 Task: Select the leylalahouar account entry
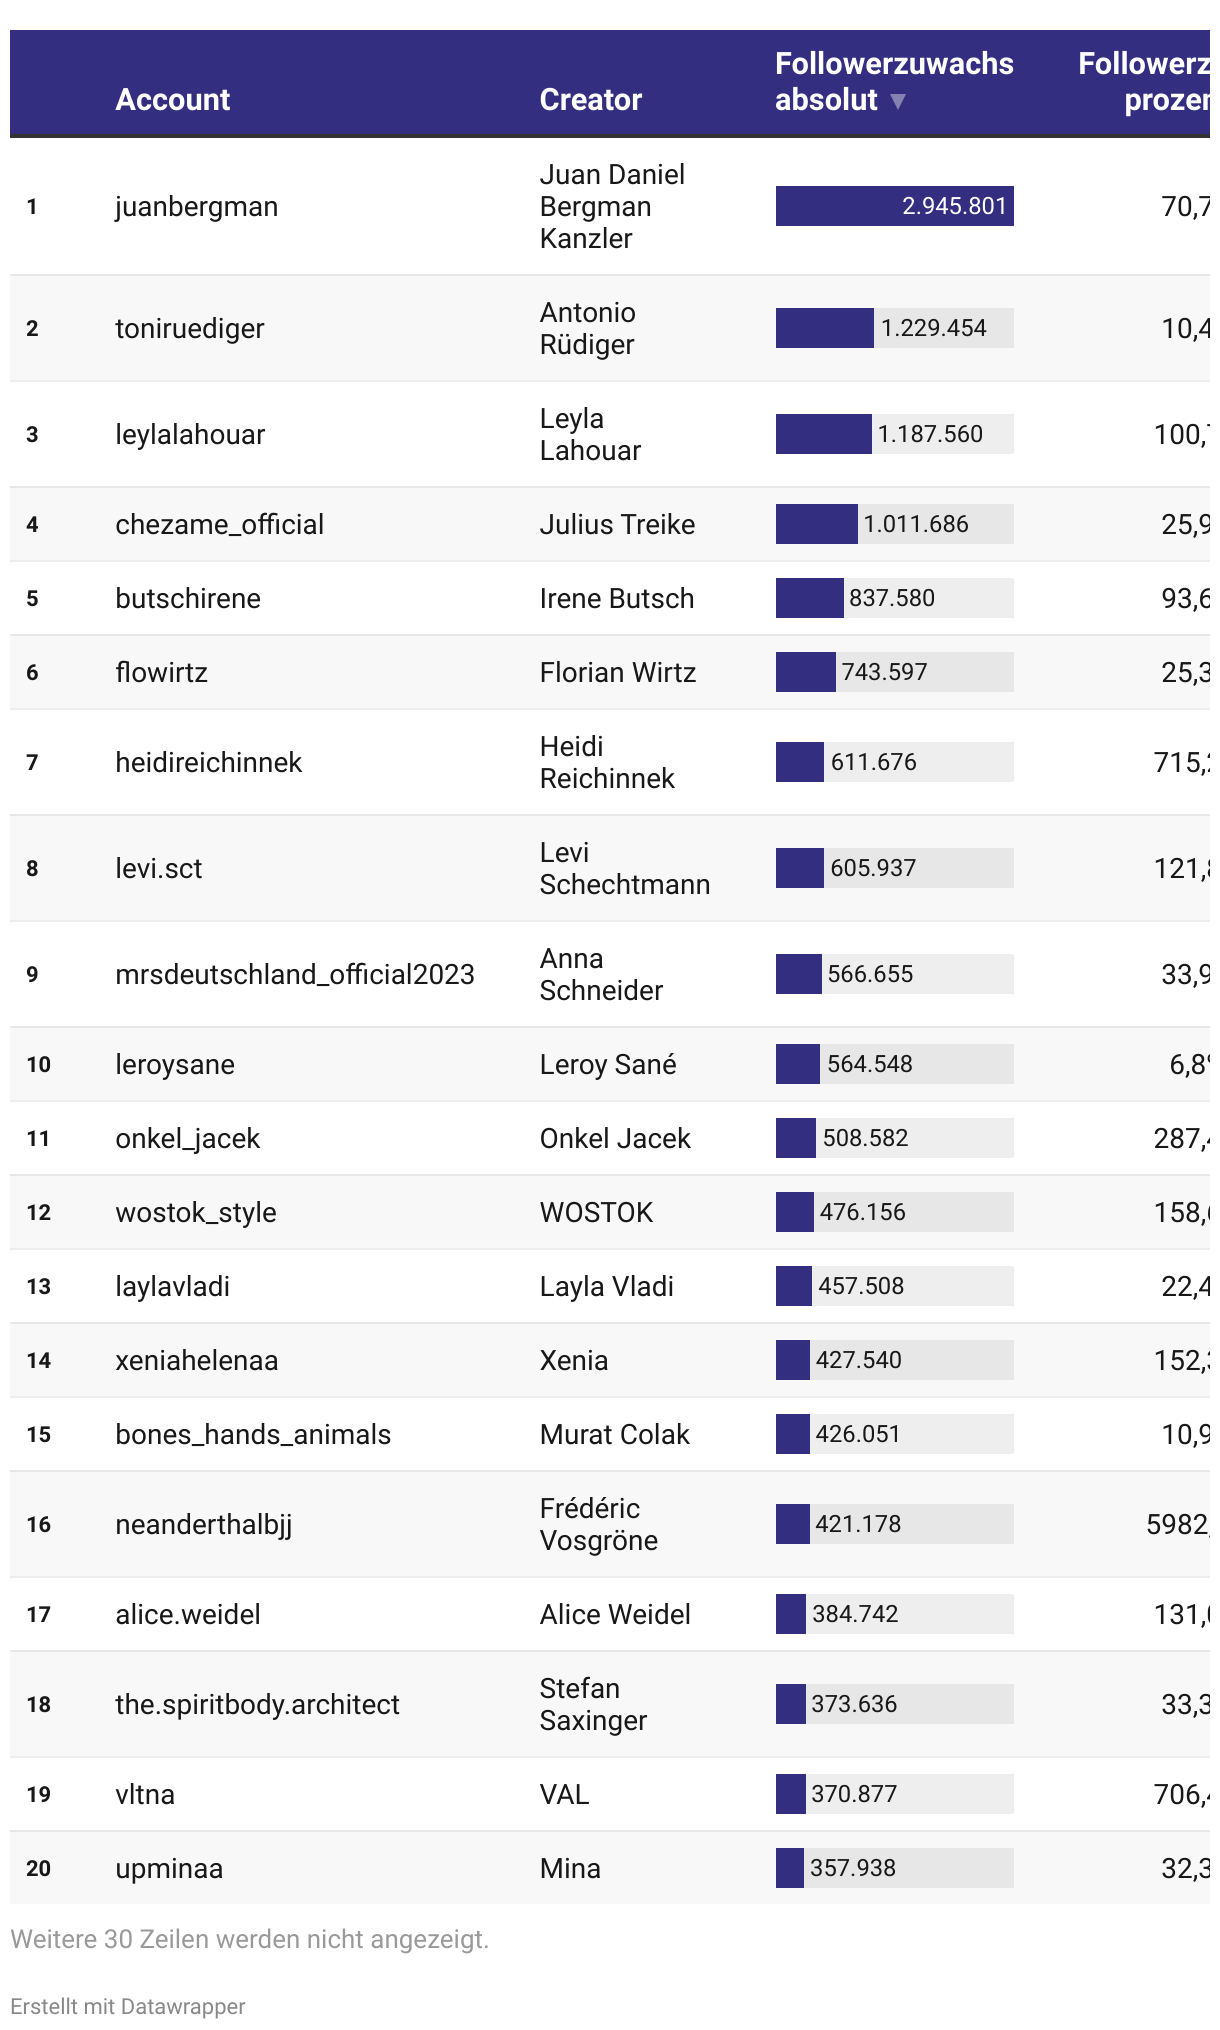pos(190,434)
